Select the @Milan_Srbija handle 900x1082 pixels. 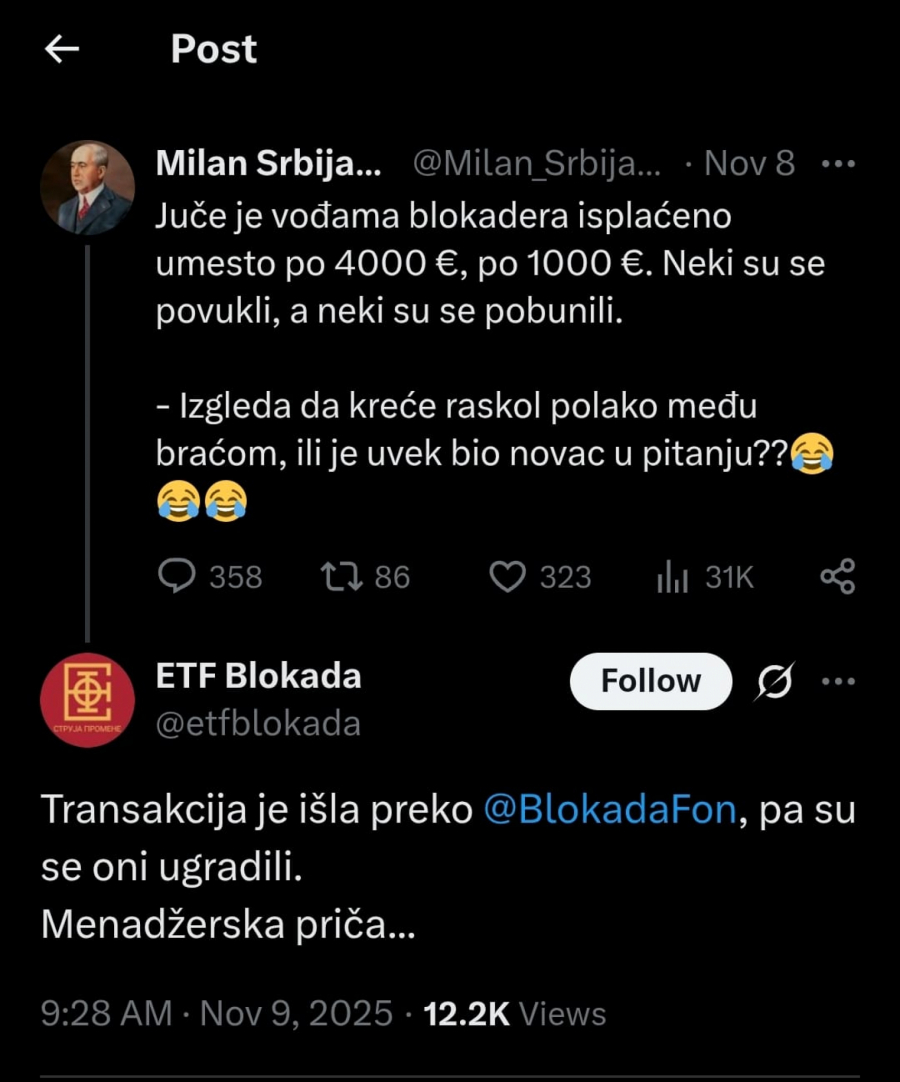pyautogui.click(x=535, y=163)
